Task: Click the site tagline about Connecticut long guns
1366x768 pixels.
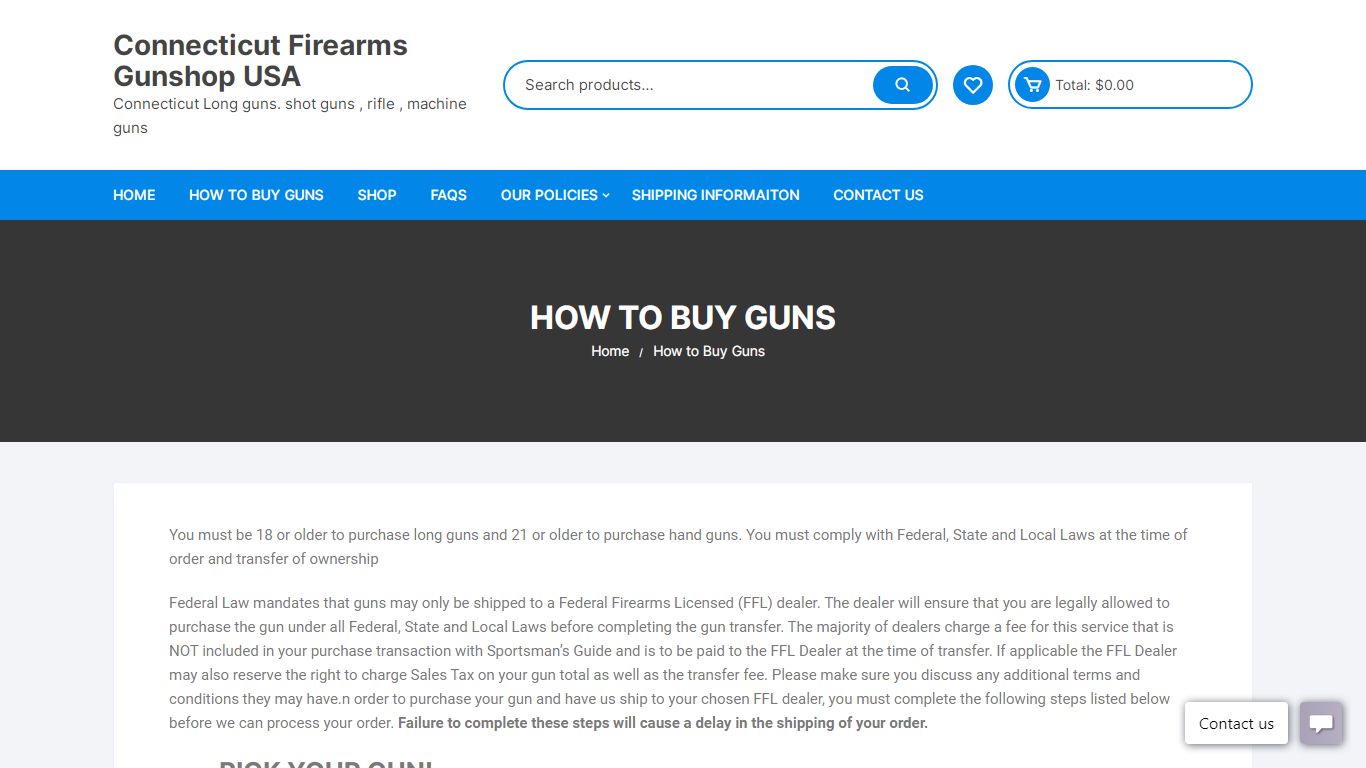Action: (290, 116)
